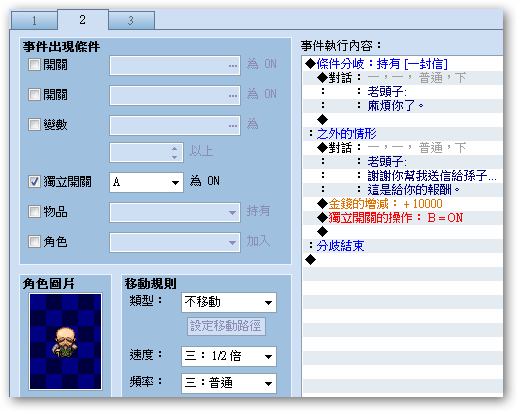This screenshot has width=517, height=411.
Task: Tick the 角色 condition checkbox
Action: tap(34, 241)
